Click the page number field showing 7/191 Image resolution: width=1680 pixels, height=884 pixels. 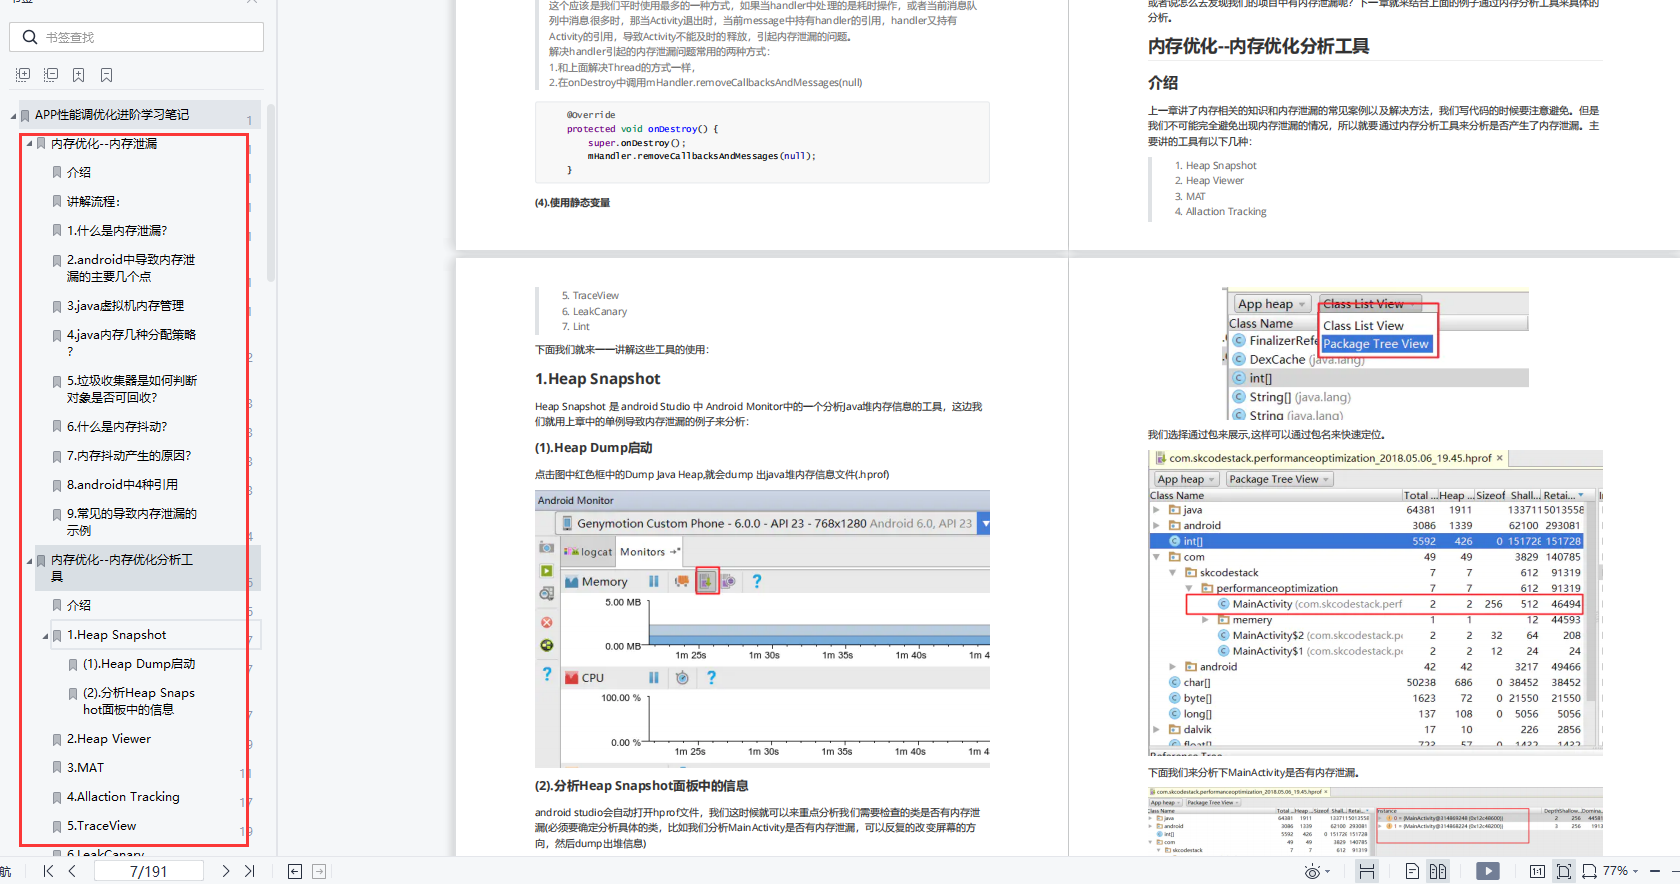click(149, 871)
